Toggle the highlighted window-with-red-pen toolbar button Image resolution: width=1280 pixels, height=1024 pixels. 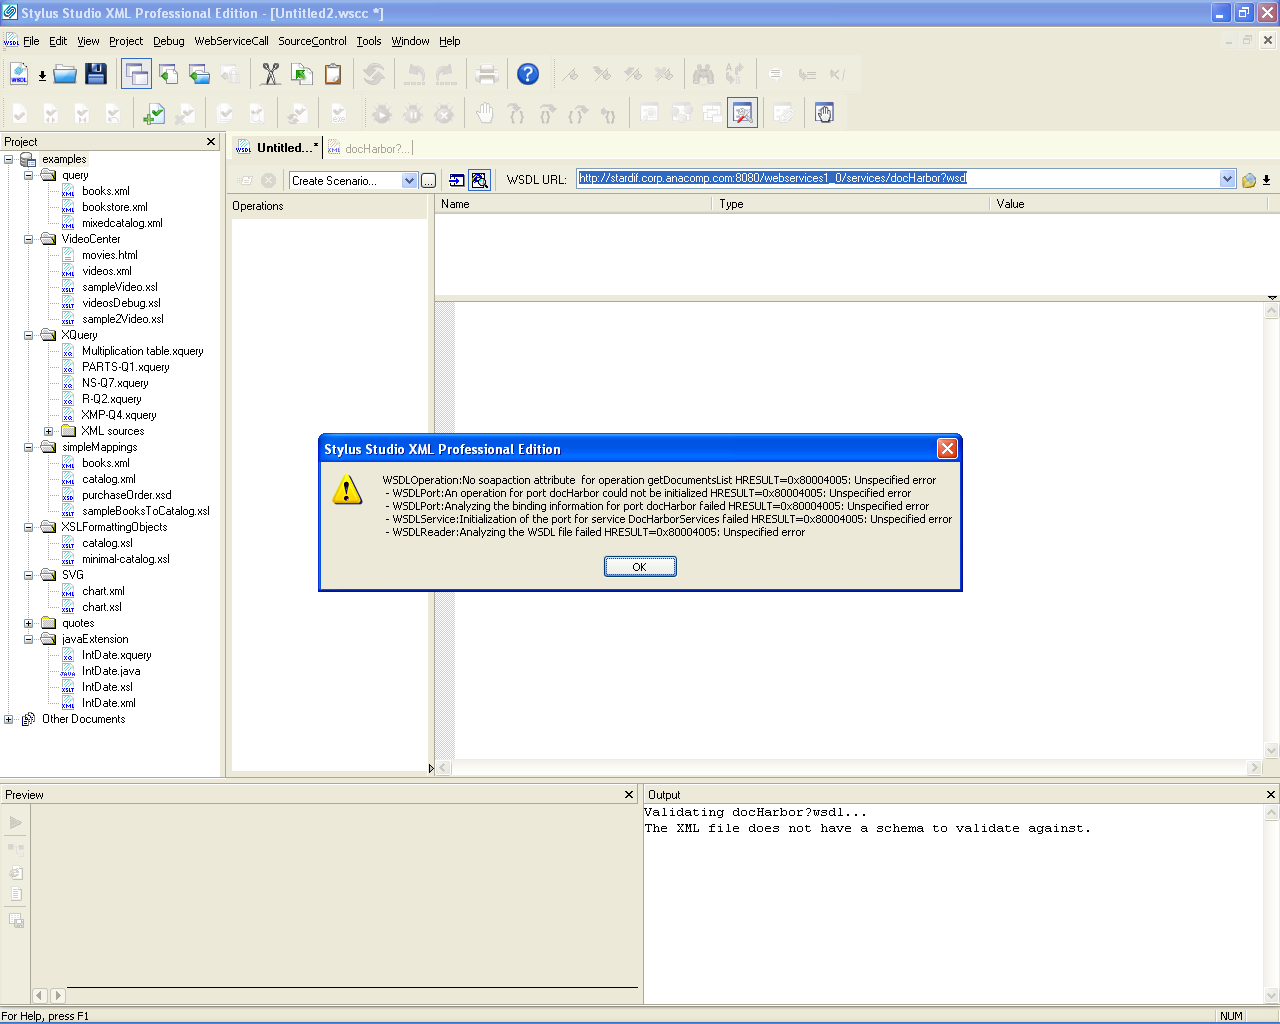coord(742,113)
